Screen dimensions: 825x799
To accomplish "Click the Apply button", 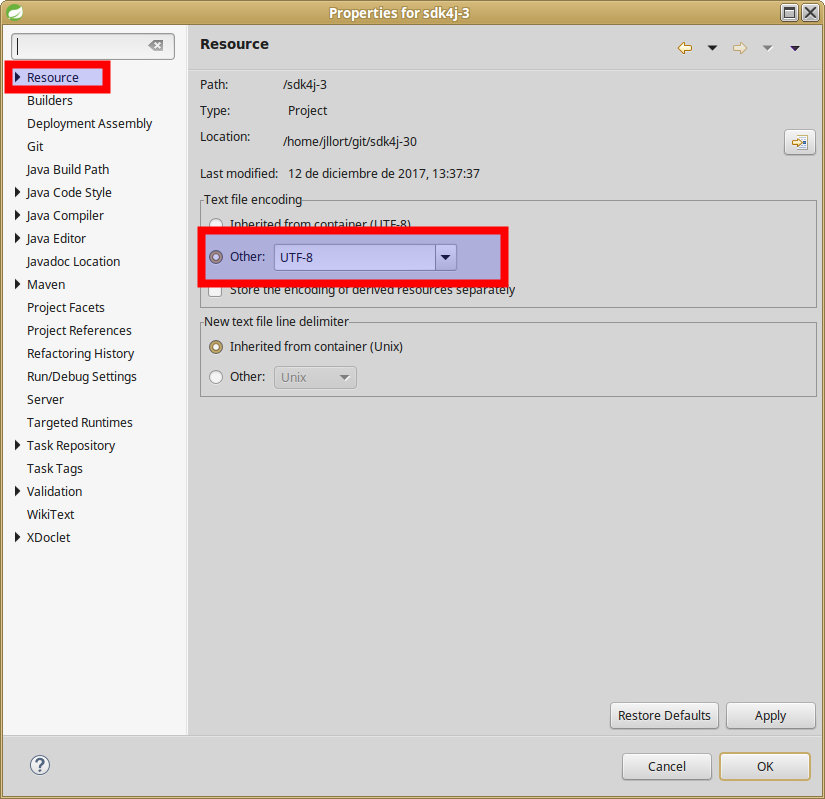I will click(770, 715).
